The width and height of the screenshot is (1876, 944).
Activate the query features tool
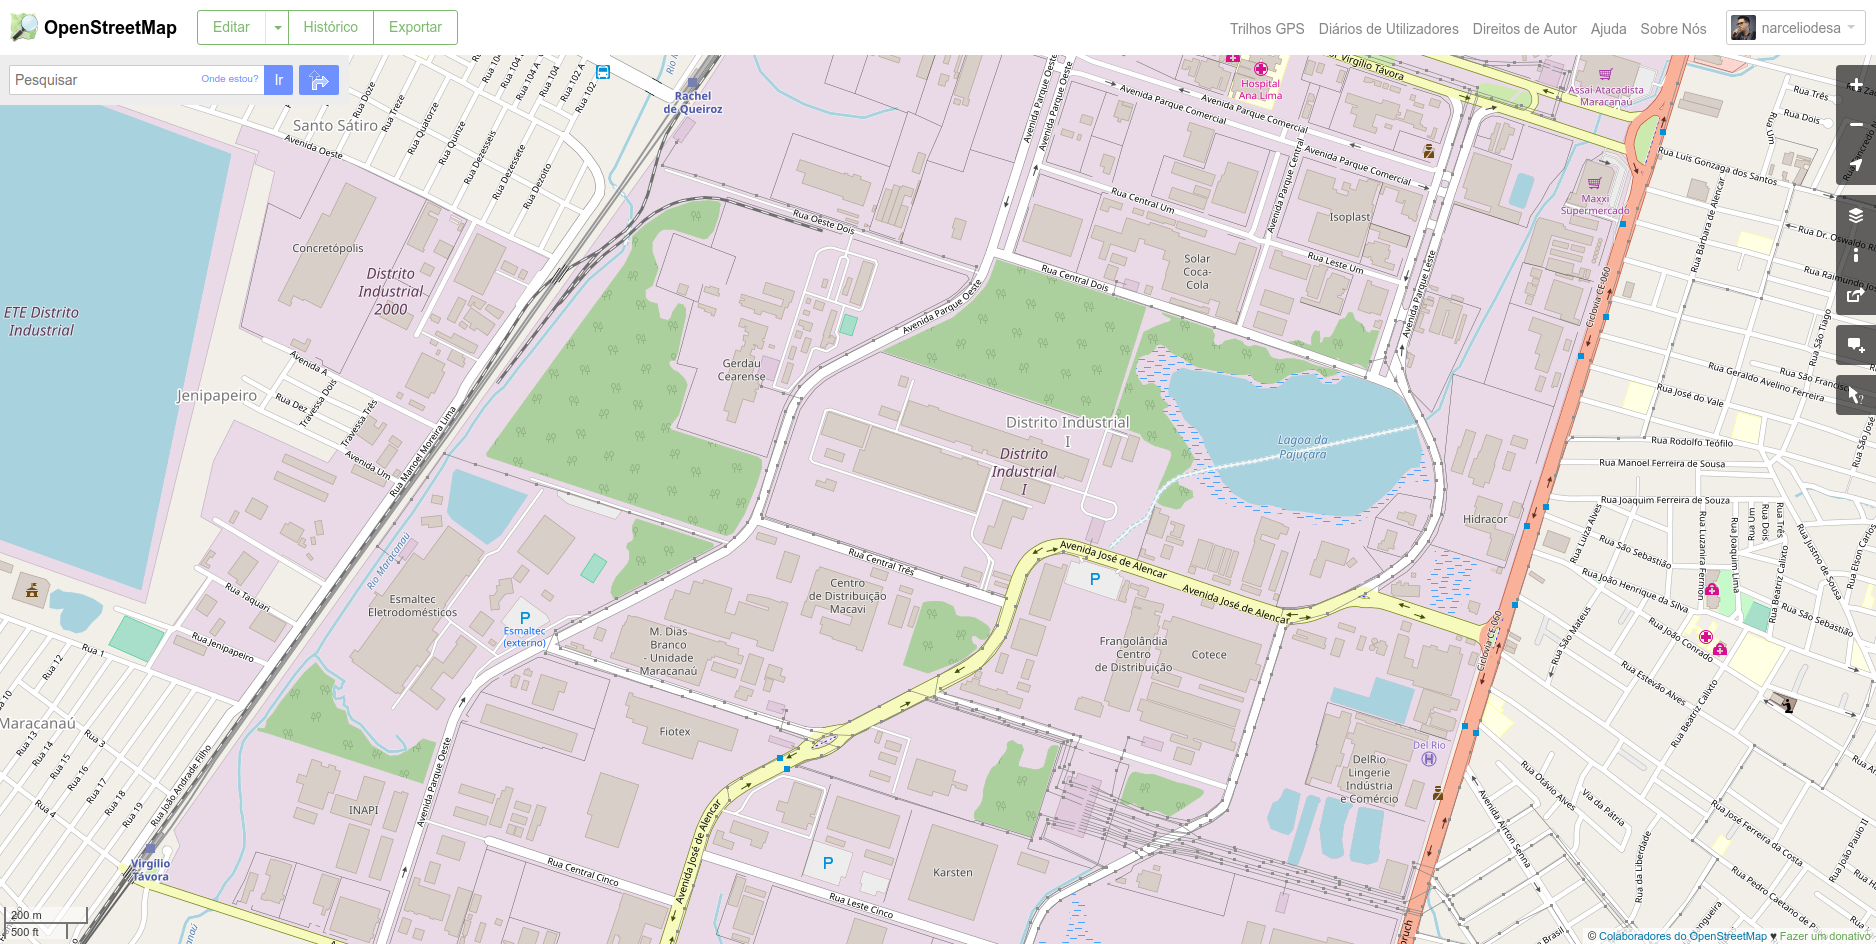1856,395
